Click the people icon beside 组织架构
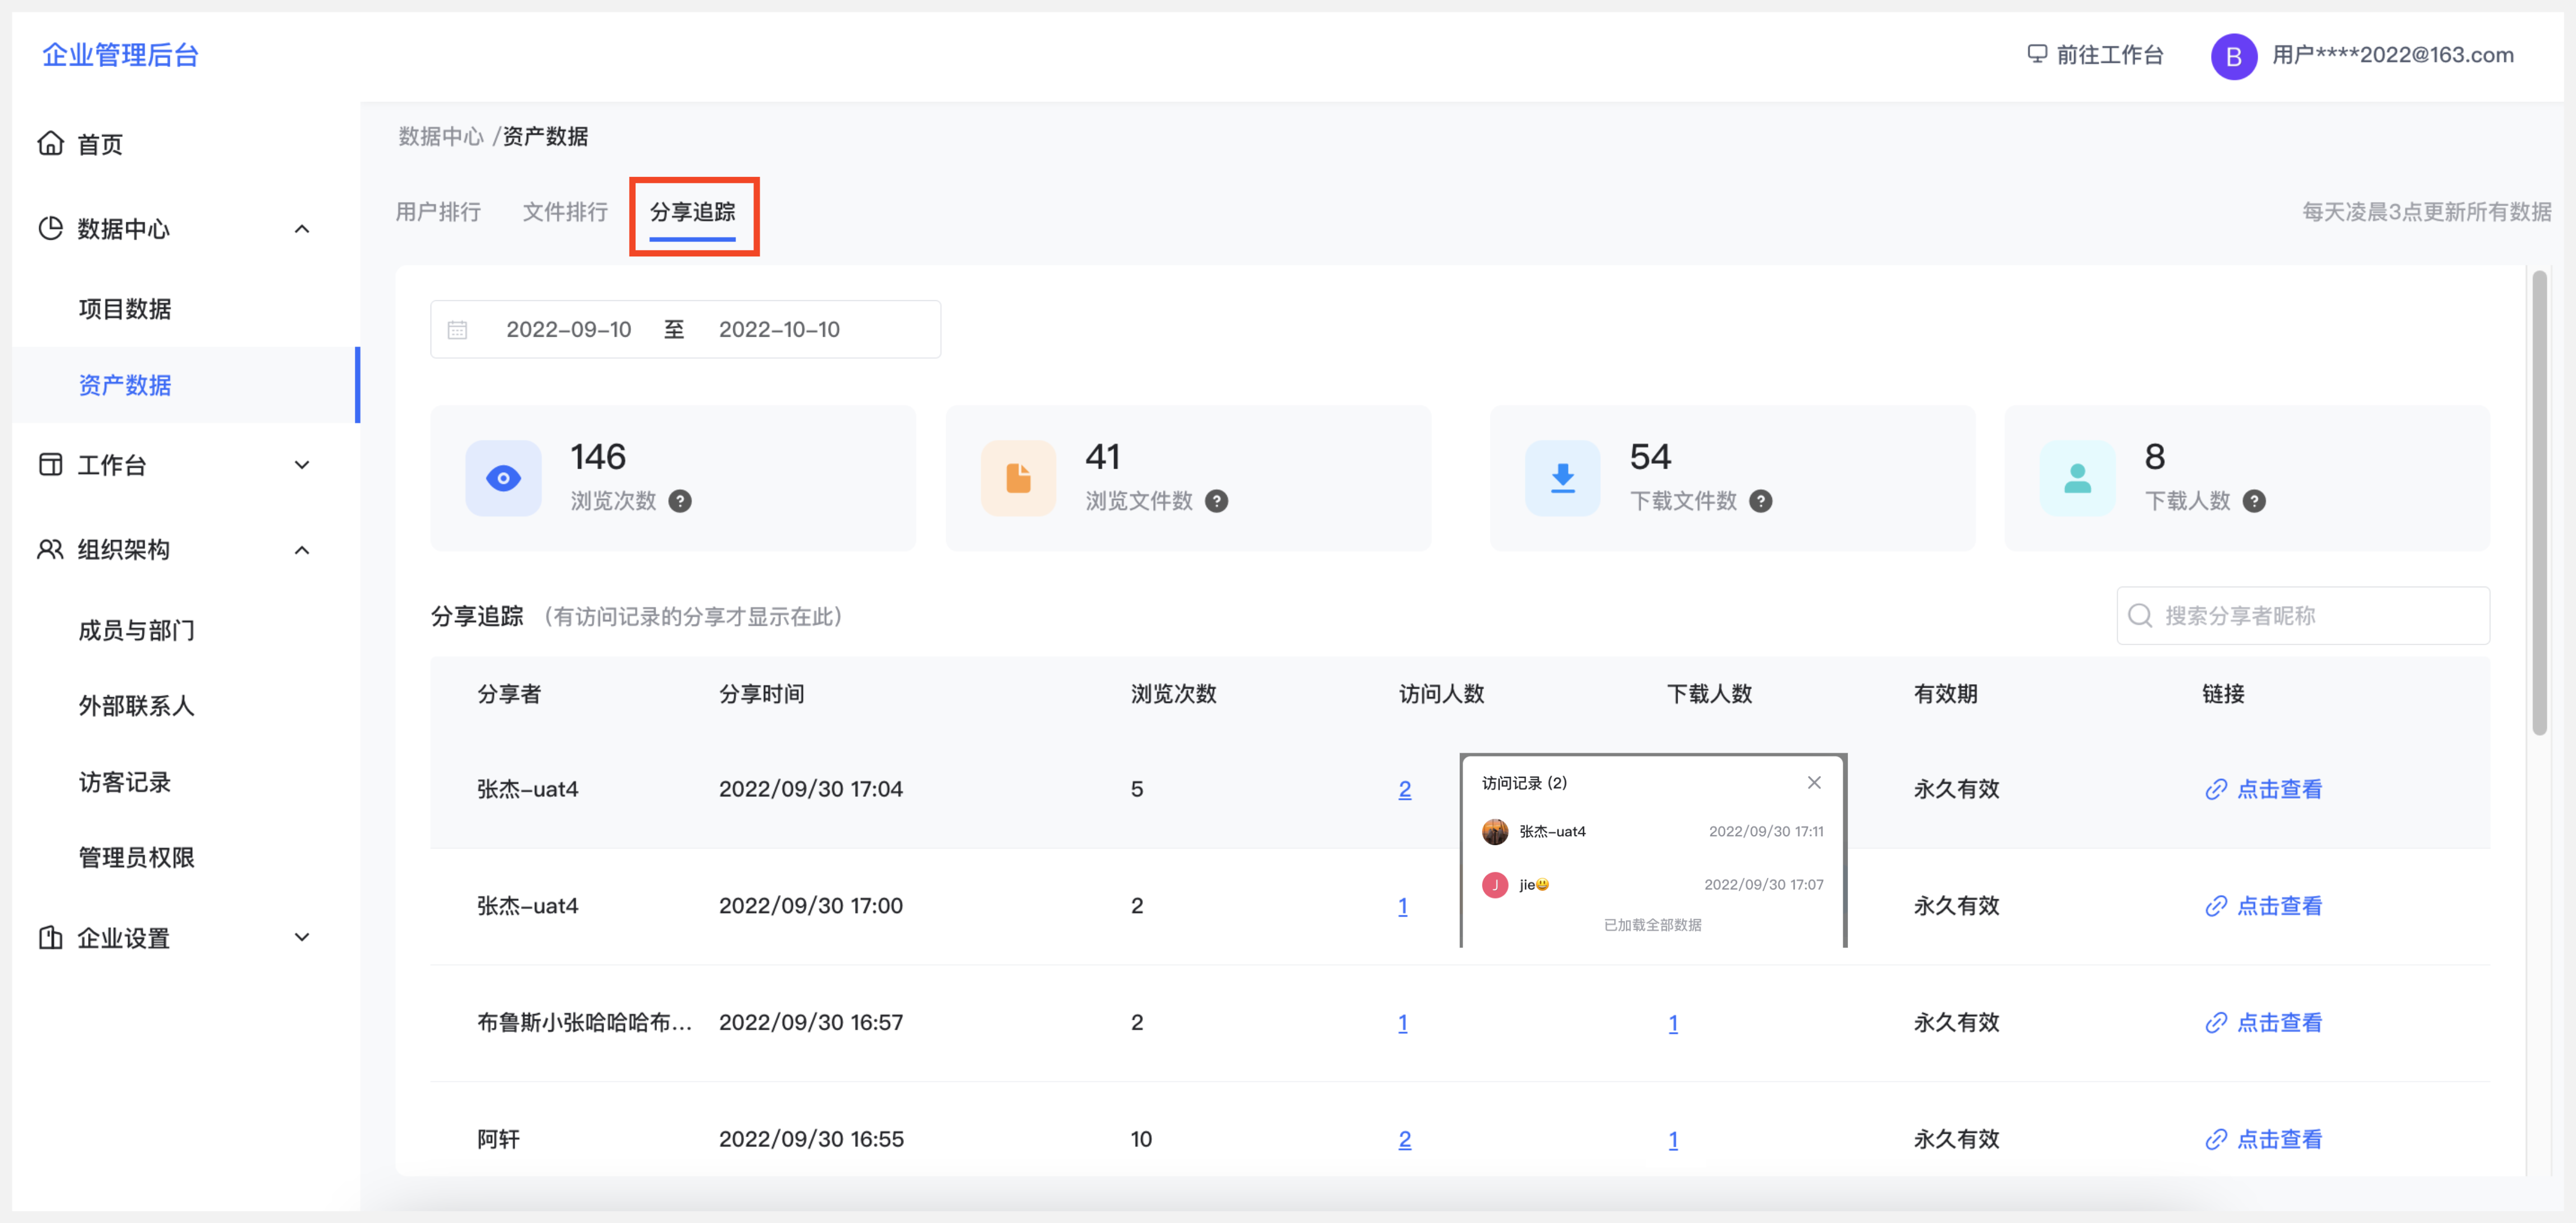Viewport: 2576px width, 1223px height. 51,550
